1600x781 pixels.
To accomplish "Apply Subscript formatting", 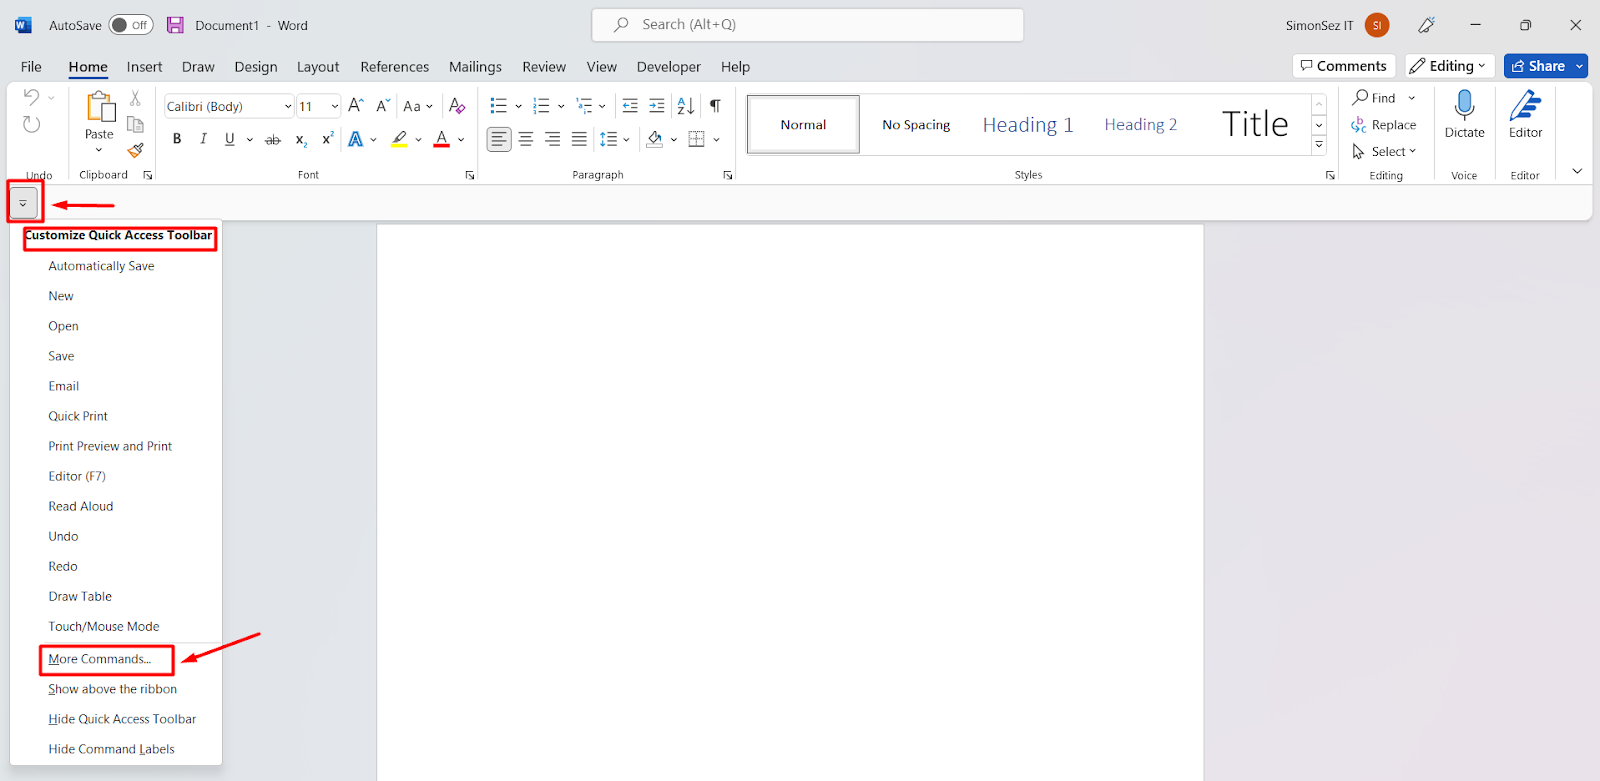I will 301,140.
